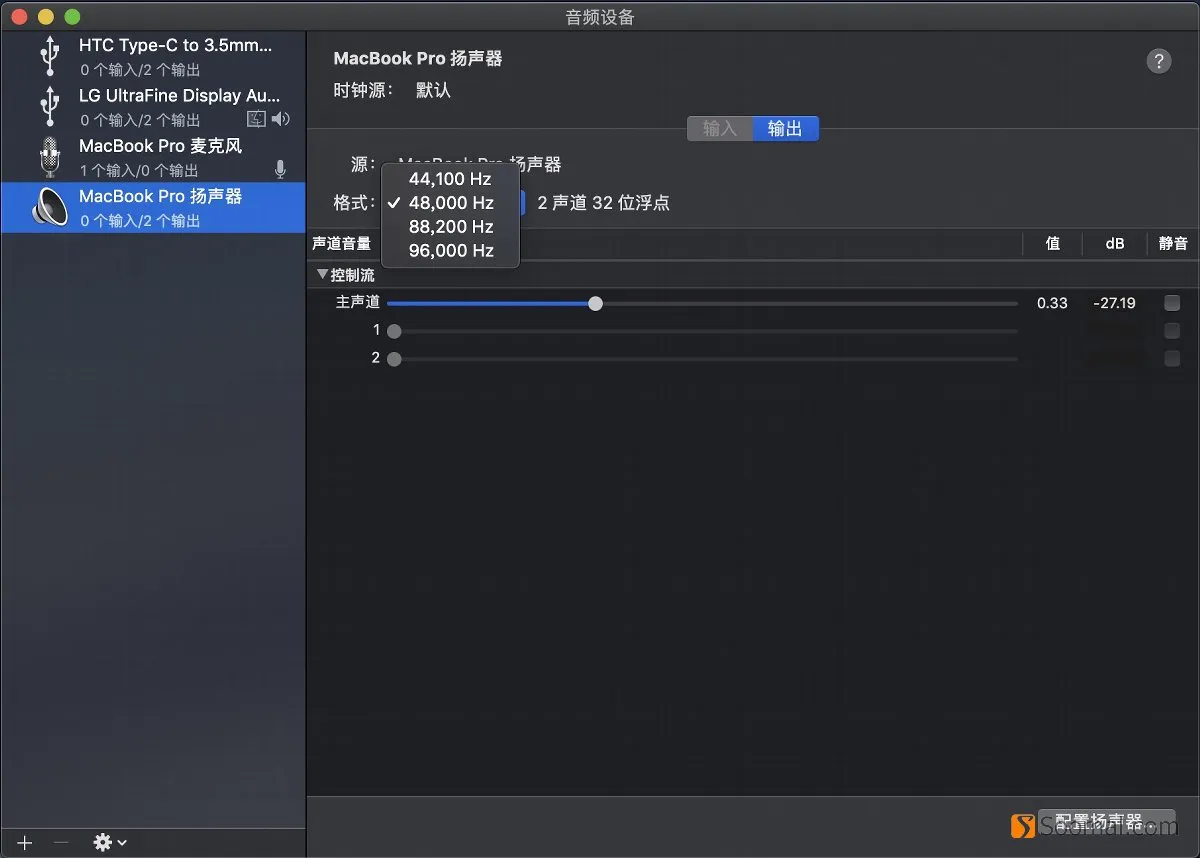This screenshot has height=858, width=1200.
Task: Mute the 主声道 channel checkbox
Action: (1172, 303)
